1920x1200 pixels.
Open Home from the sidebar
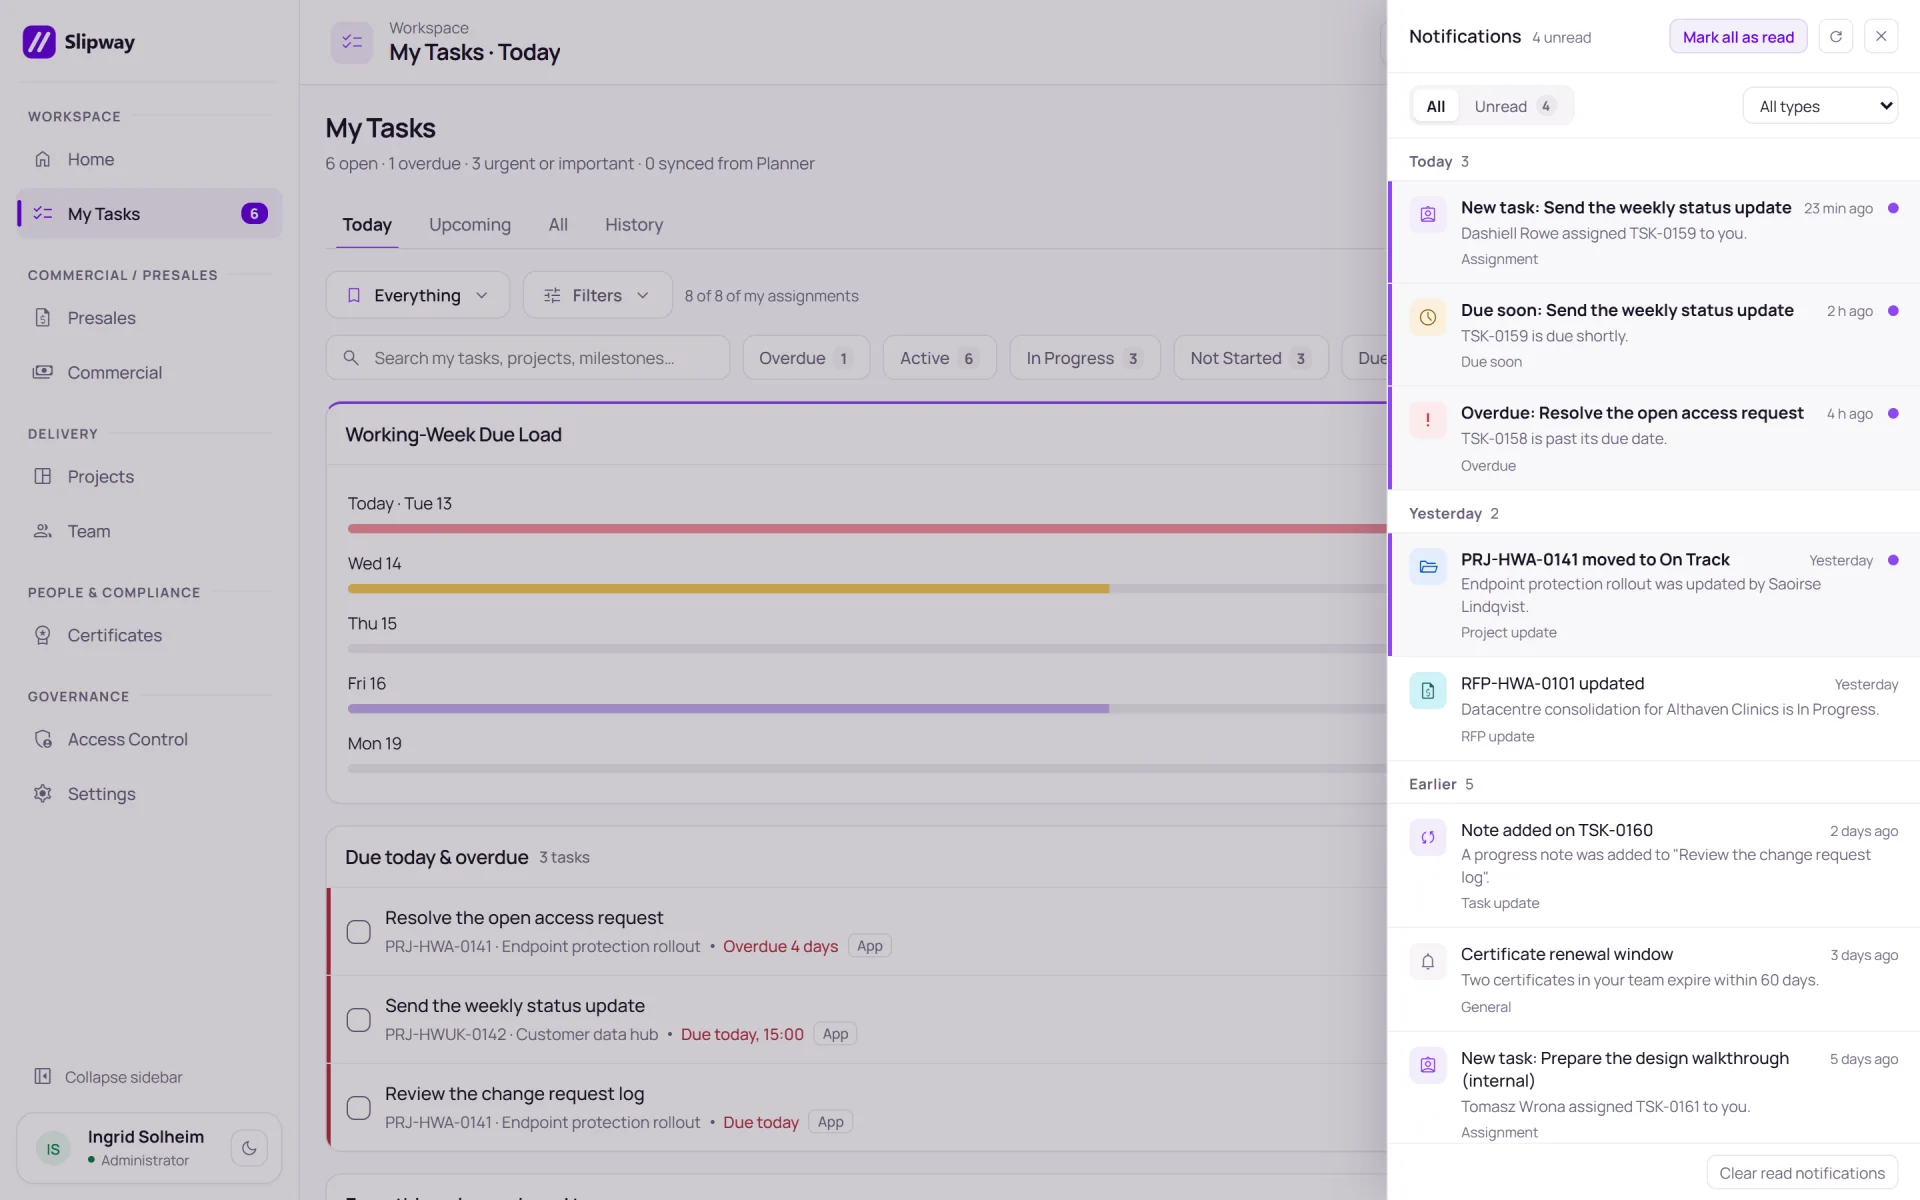(149, 159)
